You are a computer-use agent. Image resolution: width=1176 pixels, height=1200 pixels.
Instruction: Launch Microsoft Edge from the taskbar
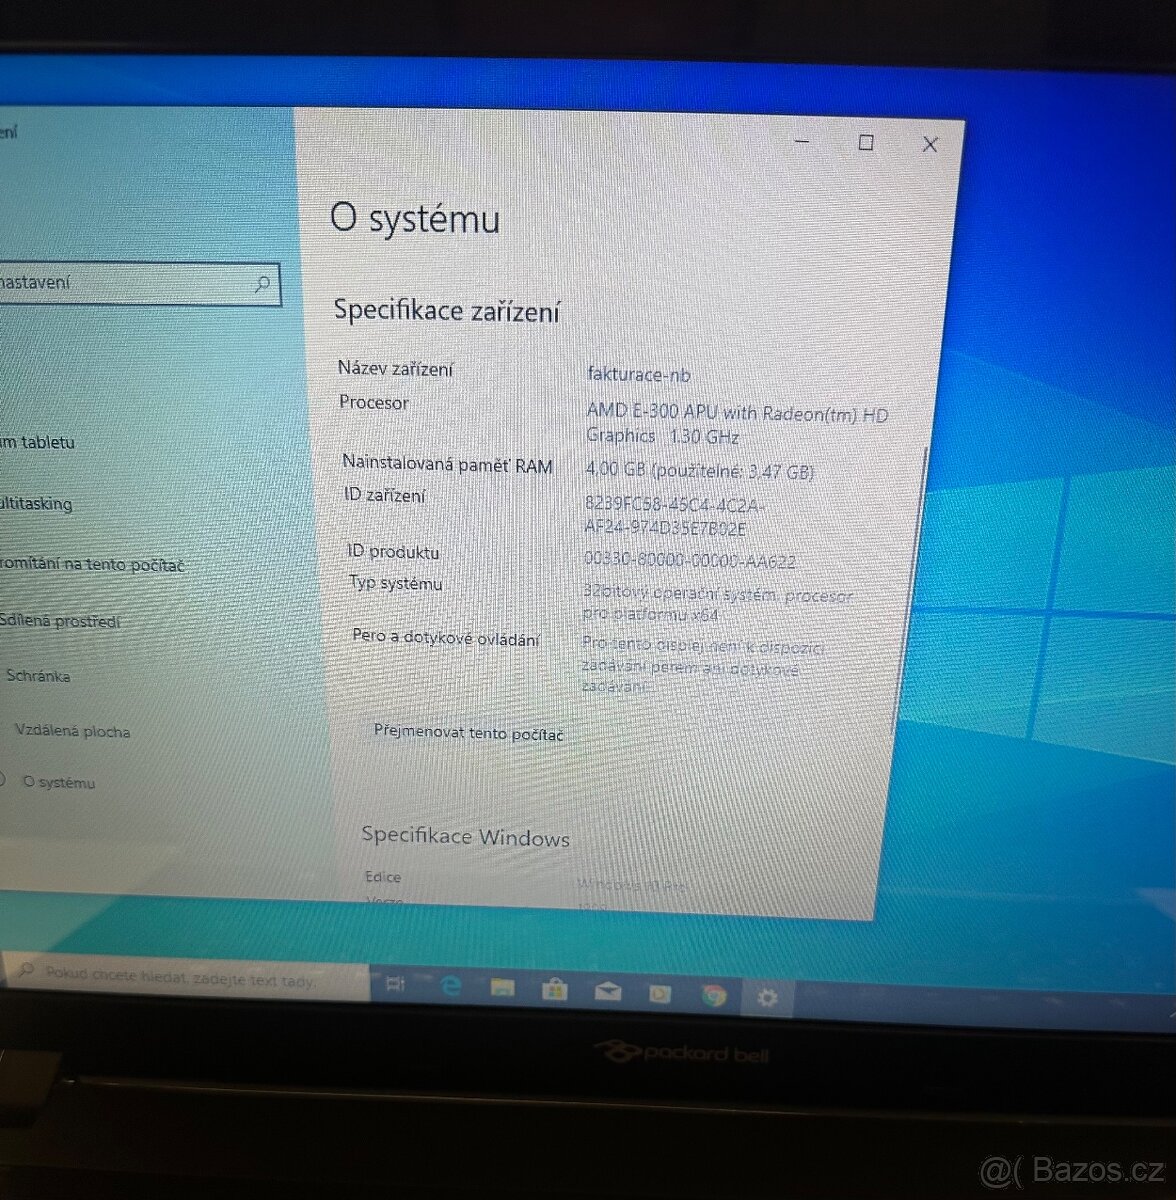pos(450,987)
